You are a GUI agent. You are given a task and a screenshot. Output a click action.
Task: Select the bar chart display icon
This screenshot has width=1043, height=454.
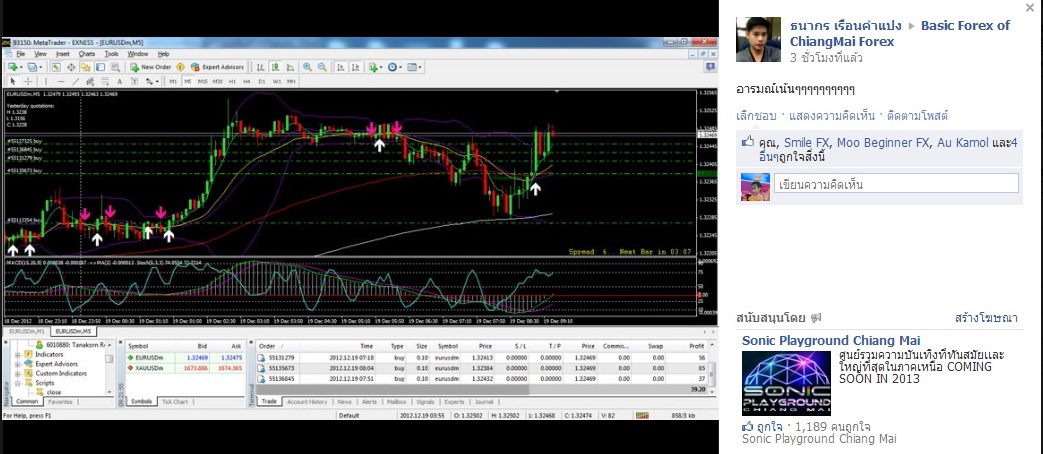[x=261, y=67]
